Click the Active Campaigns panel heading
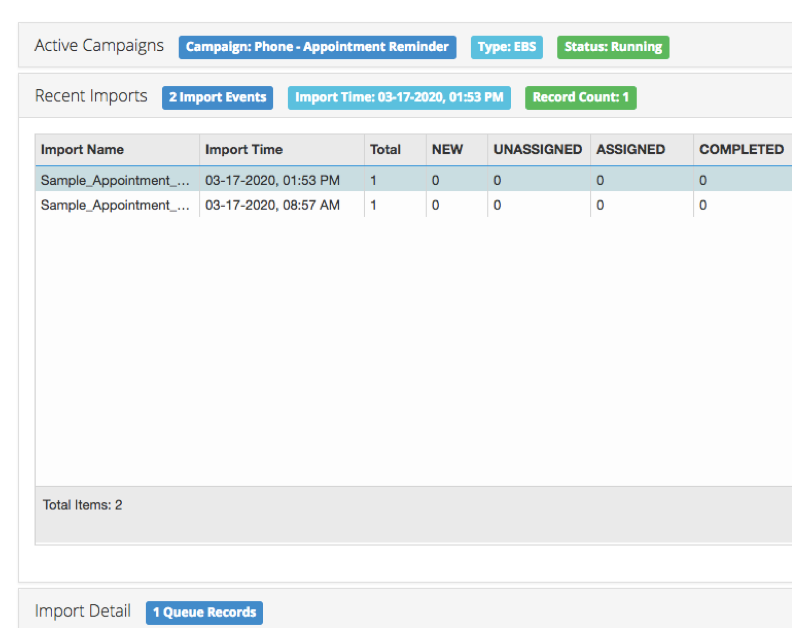Screen dimensions: 808x643 click(x=99, y=46)
